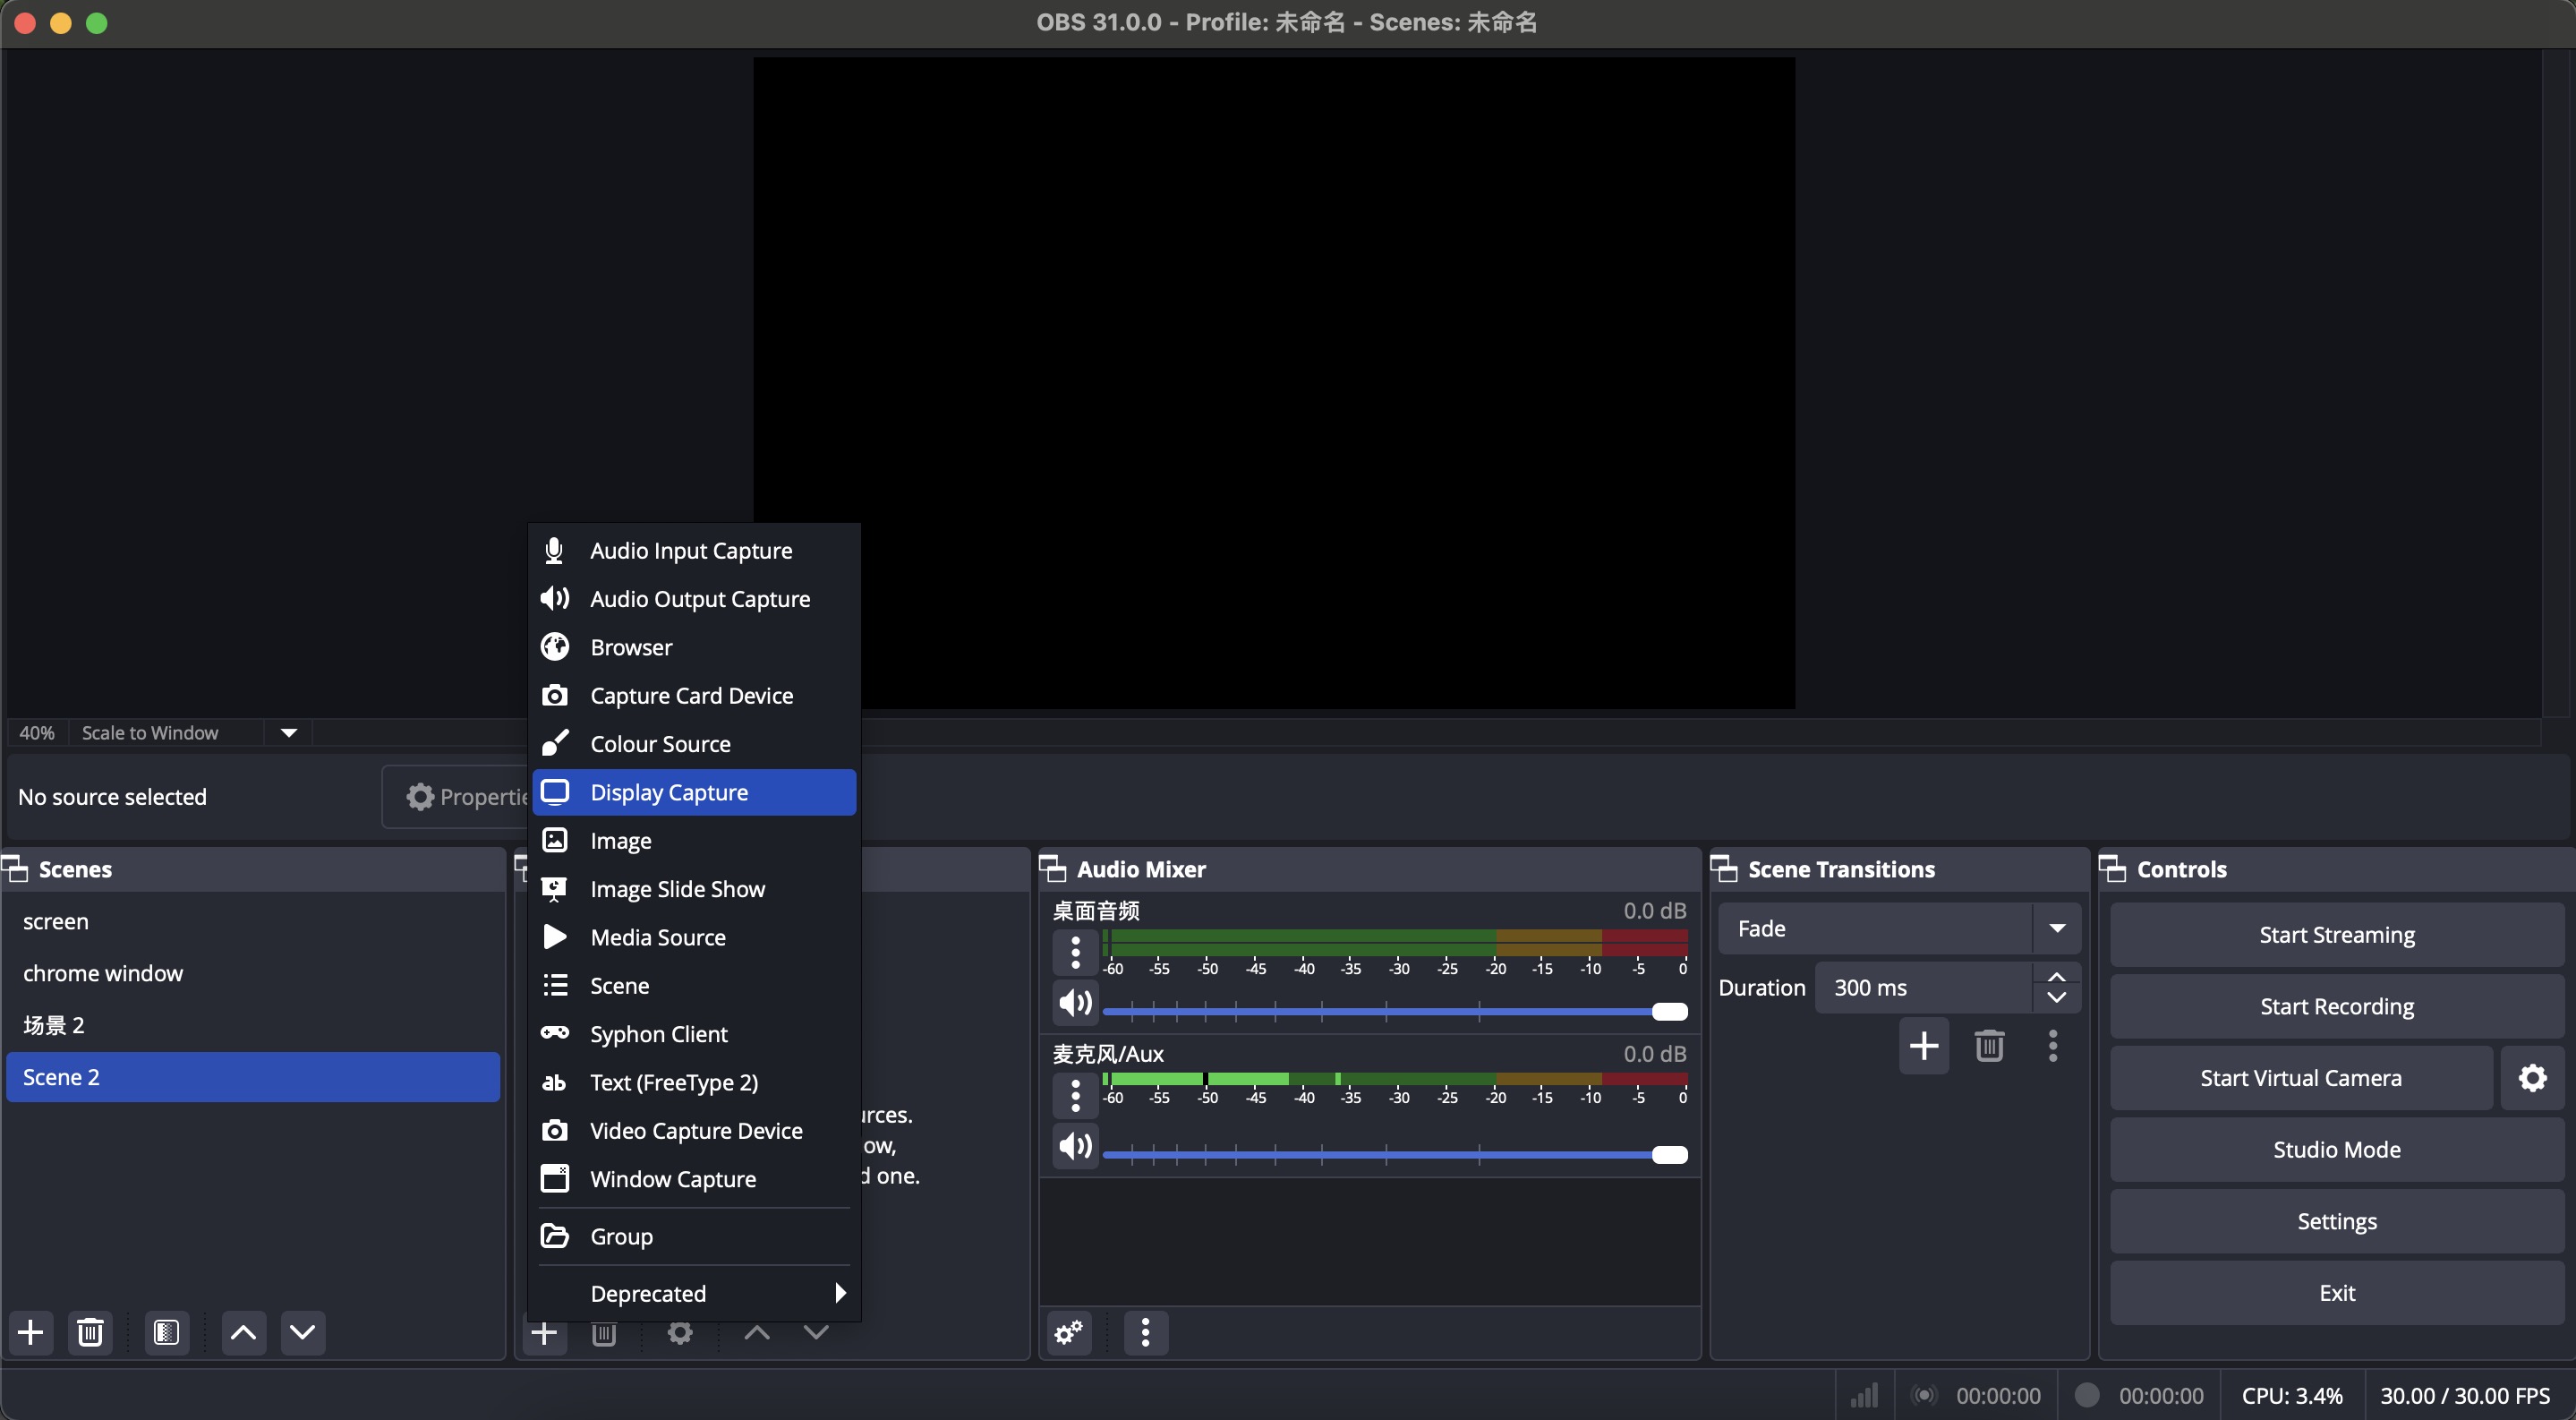Increase transition duration with up stepper
This screenshot has height=1420, width=2576.
tap(2056, 977)
